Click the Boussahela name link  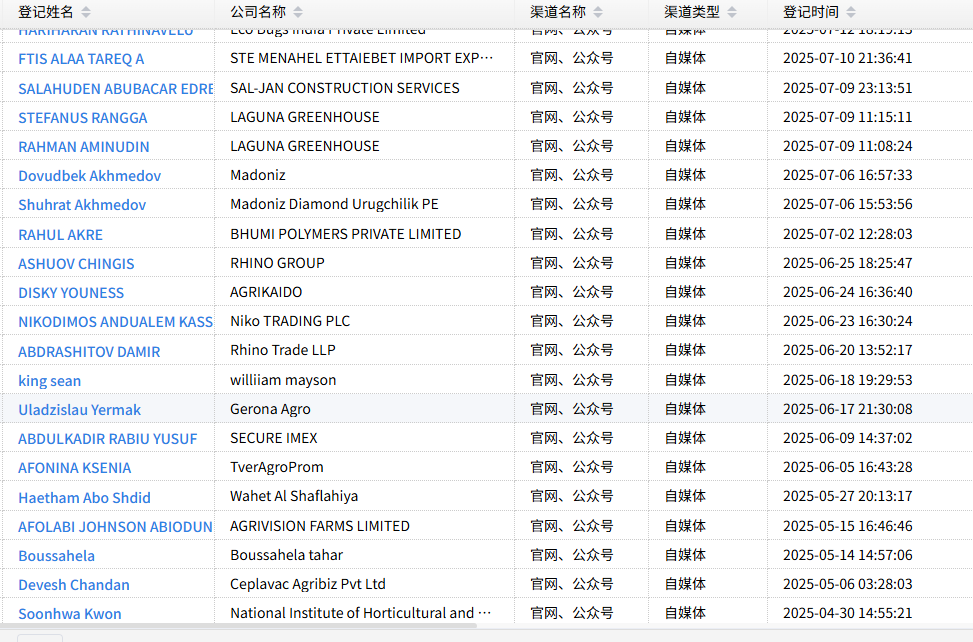(56, 556)
